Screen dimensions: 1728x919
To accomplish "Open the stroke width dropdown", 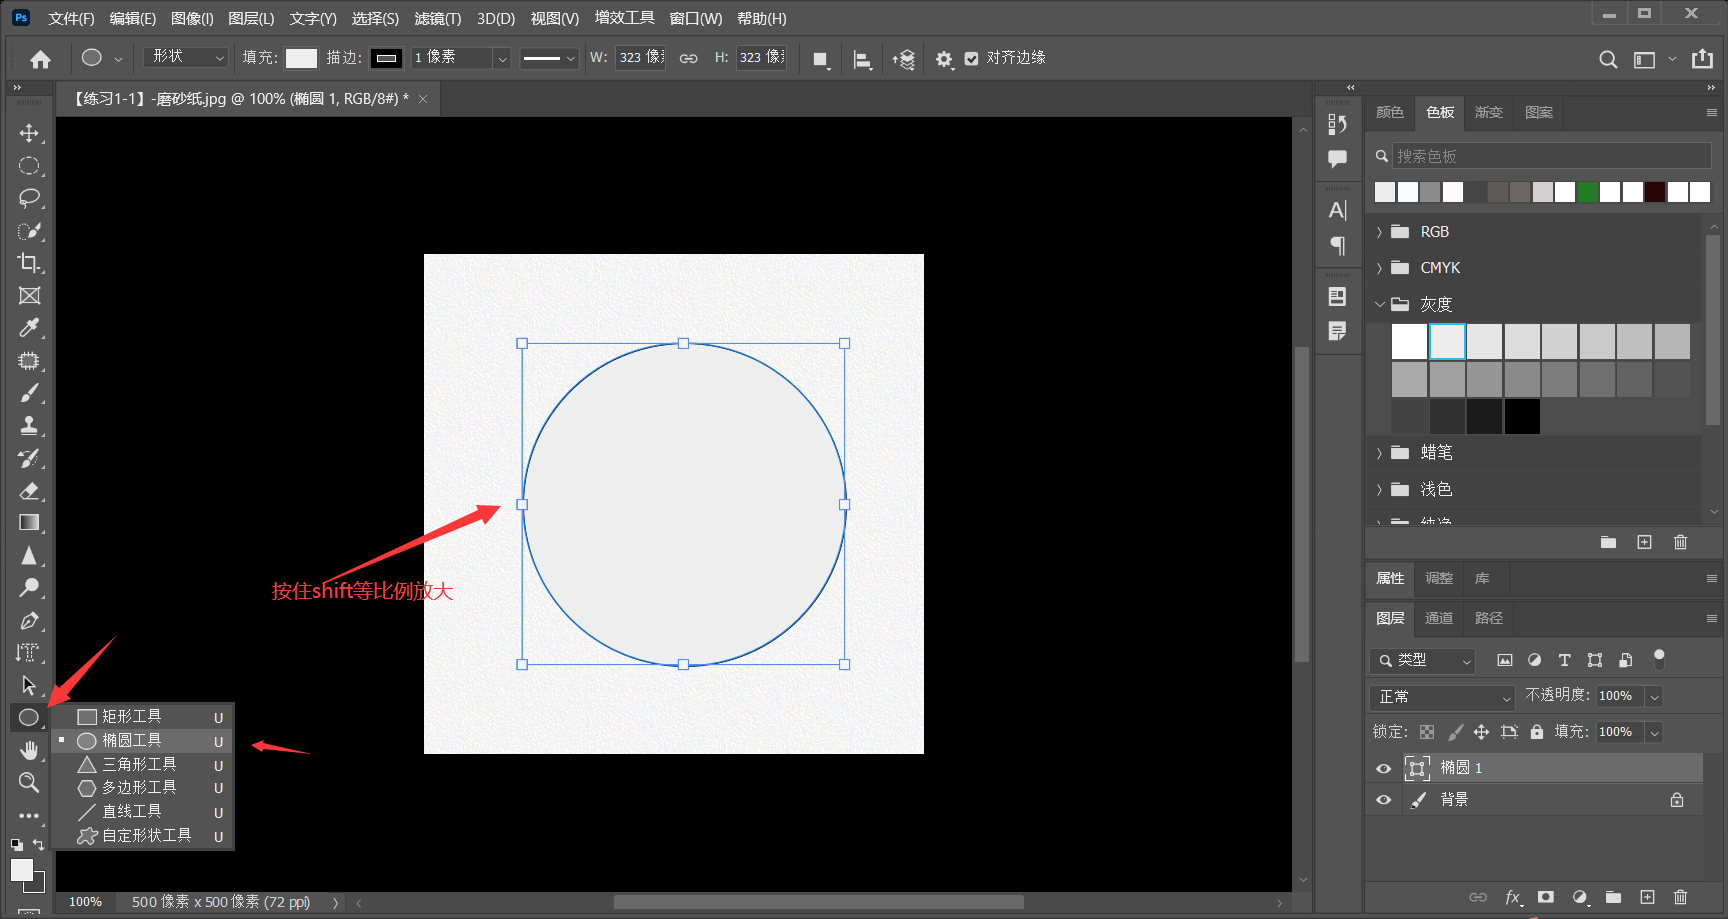I will 502,58.
